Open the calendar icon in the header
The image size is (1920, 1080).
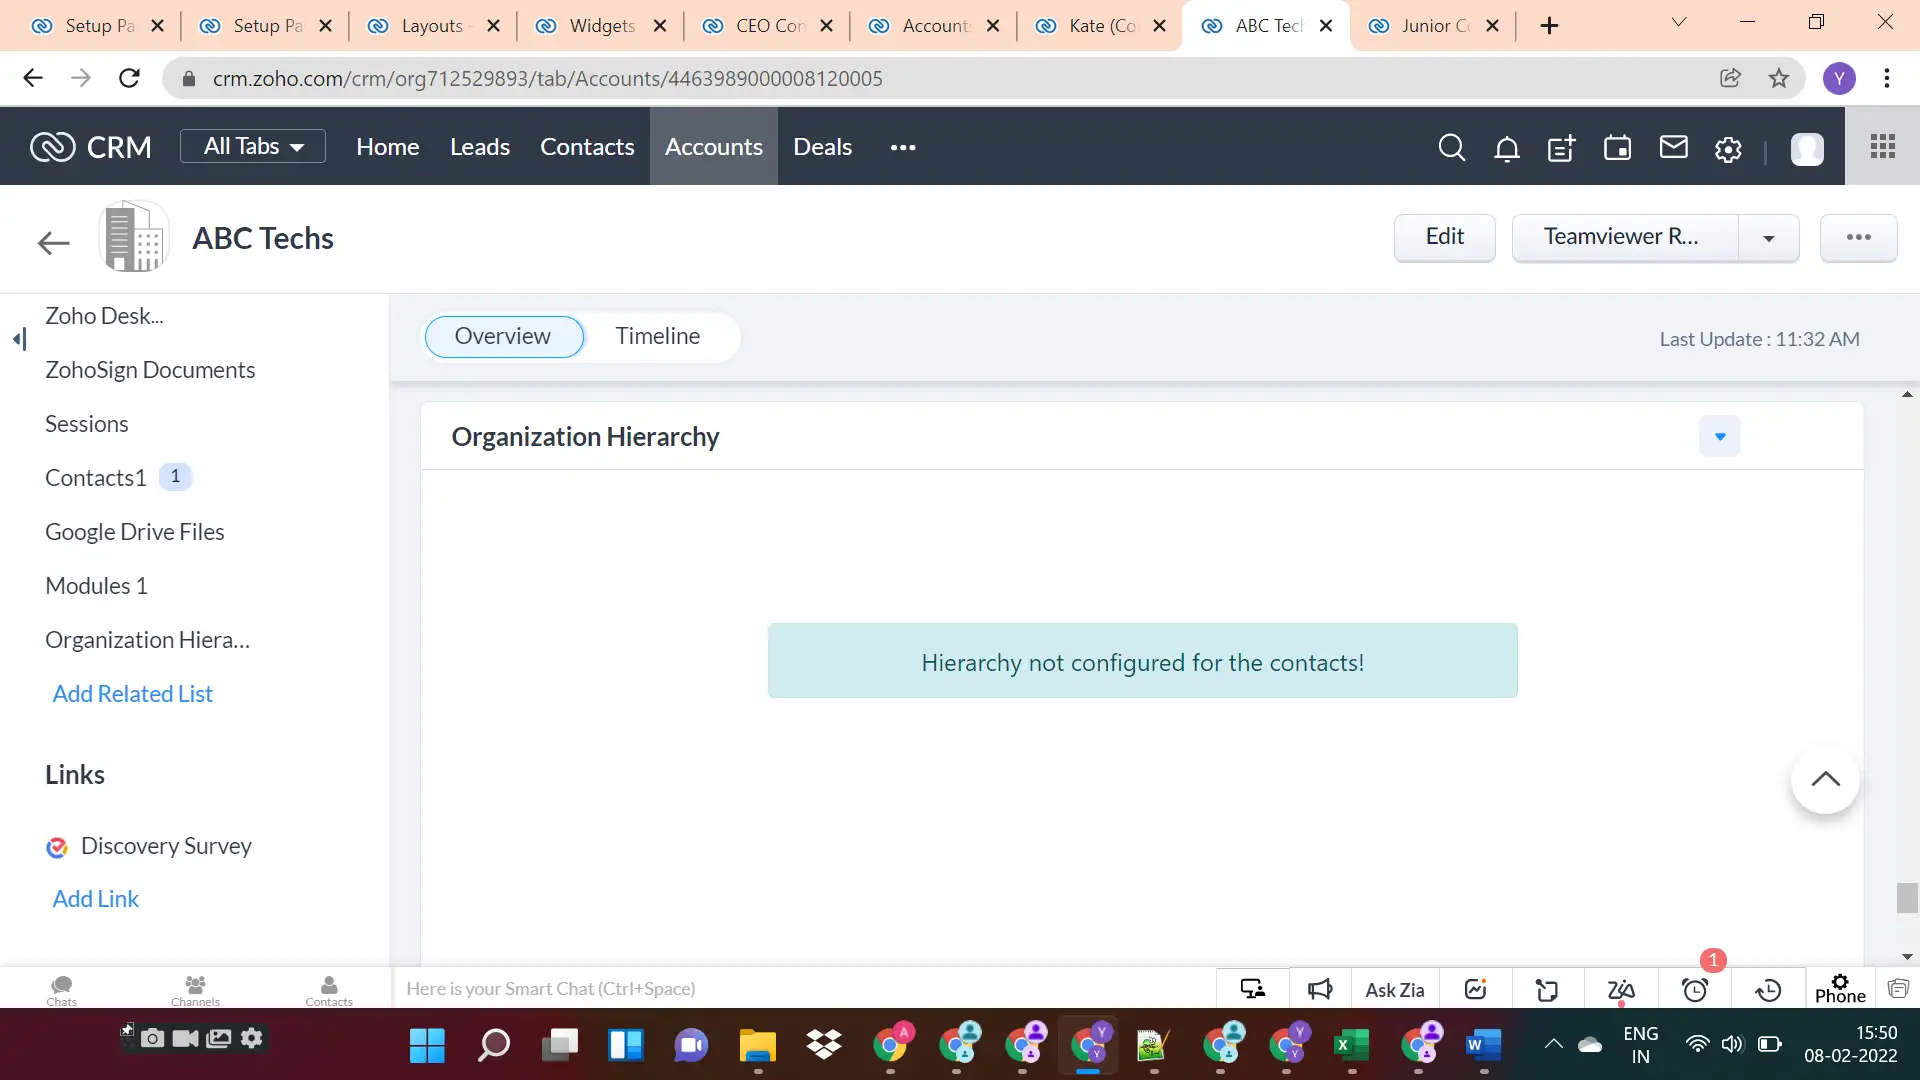coord(1618,147)
